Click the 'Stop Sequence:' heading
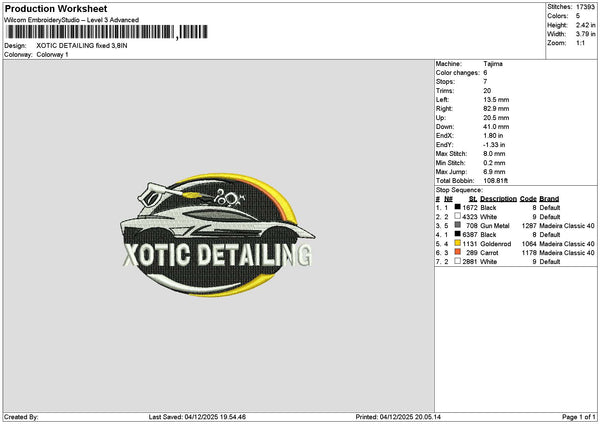This screenshot has height=424, width=600. pyautogui.click(x=459, y=190)
